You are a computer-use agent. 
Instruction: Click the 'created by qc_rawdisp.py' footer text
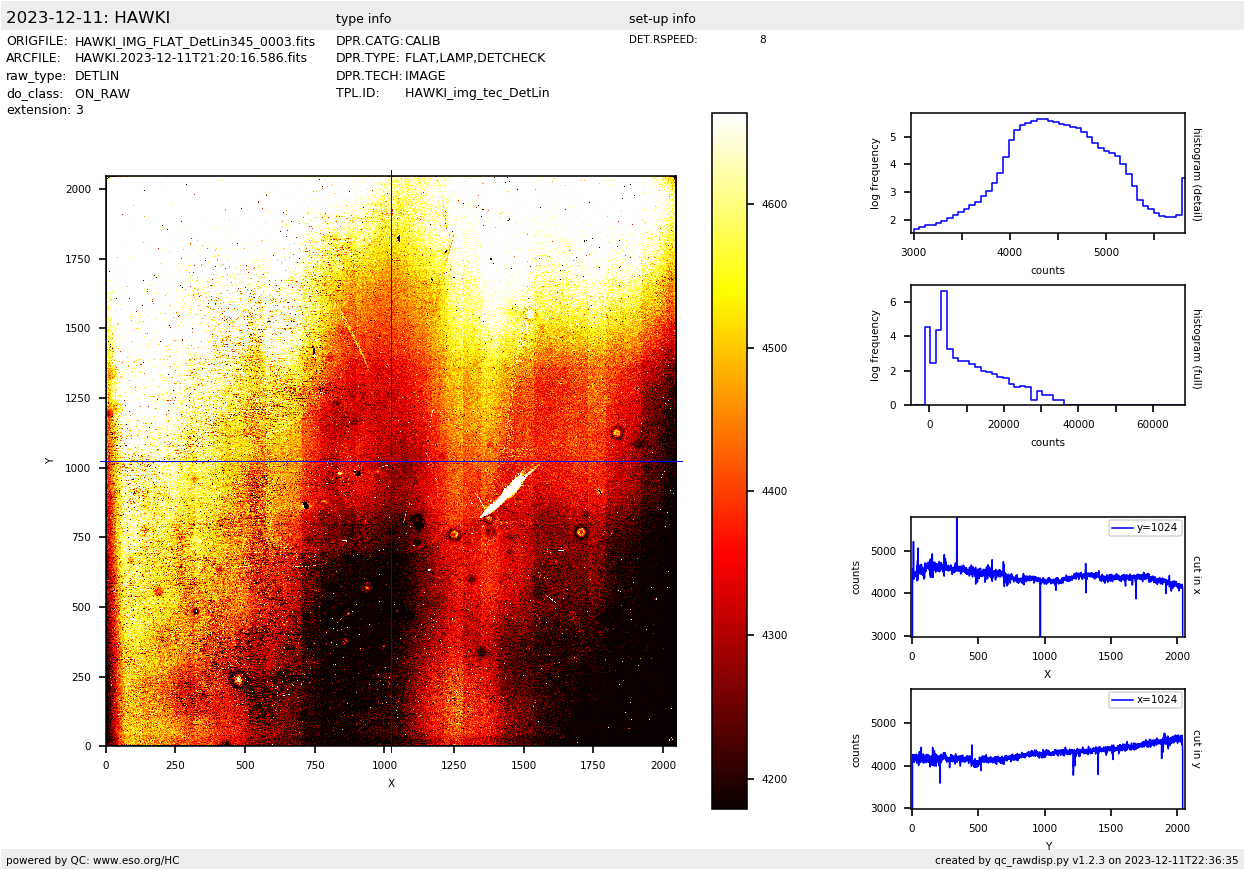click(x=1086, y=860)
